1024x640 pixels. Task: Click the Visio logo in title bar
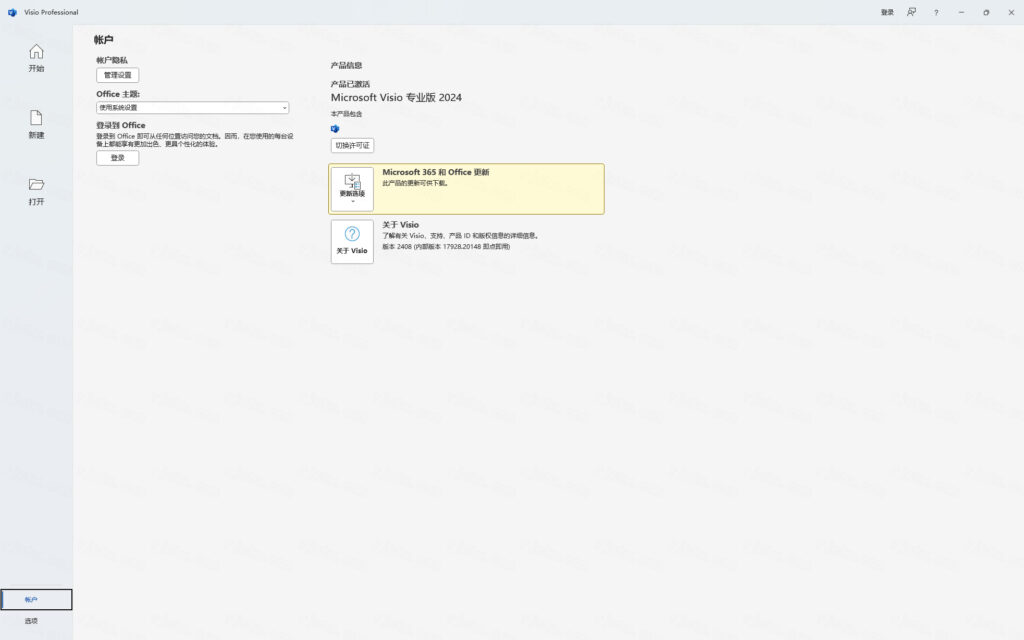click(12, 12)
